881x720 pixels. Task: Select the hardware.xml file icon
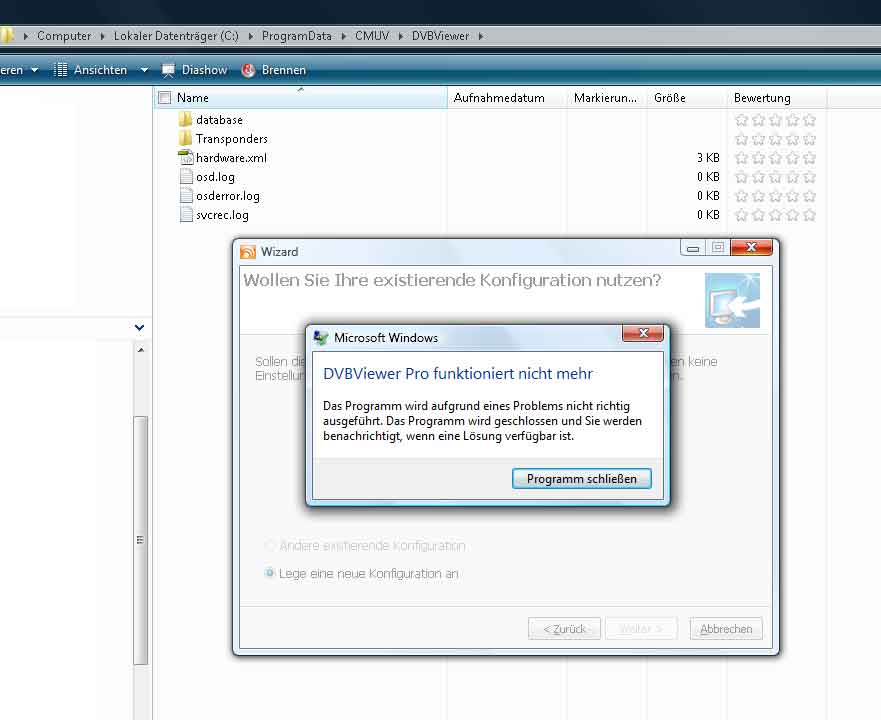coord(185,158)
